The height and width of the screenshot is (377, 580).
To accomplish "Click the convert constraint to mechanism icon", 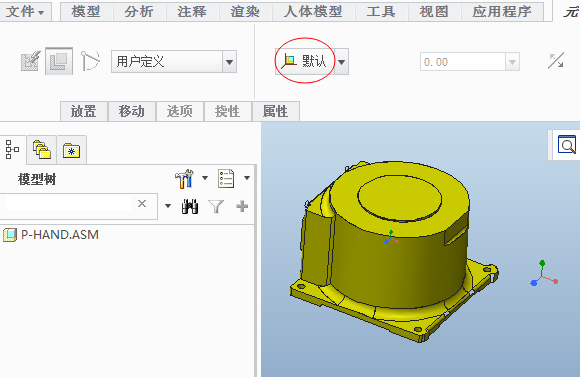I will 90,61.
